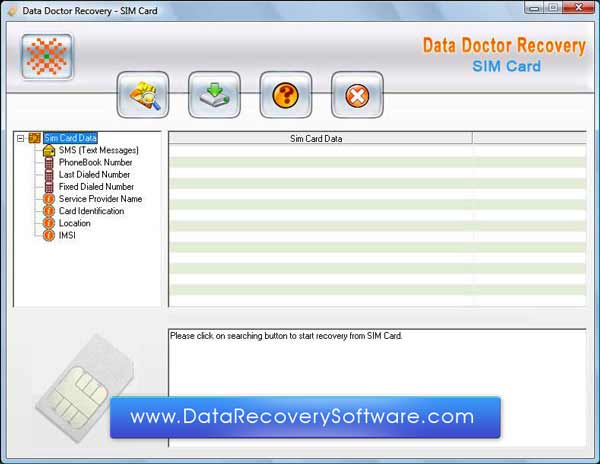Select the Sim Card Data root node
This screenshot has width=600, height=464.
[70, 138]
